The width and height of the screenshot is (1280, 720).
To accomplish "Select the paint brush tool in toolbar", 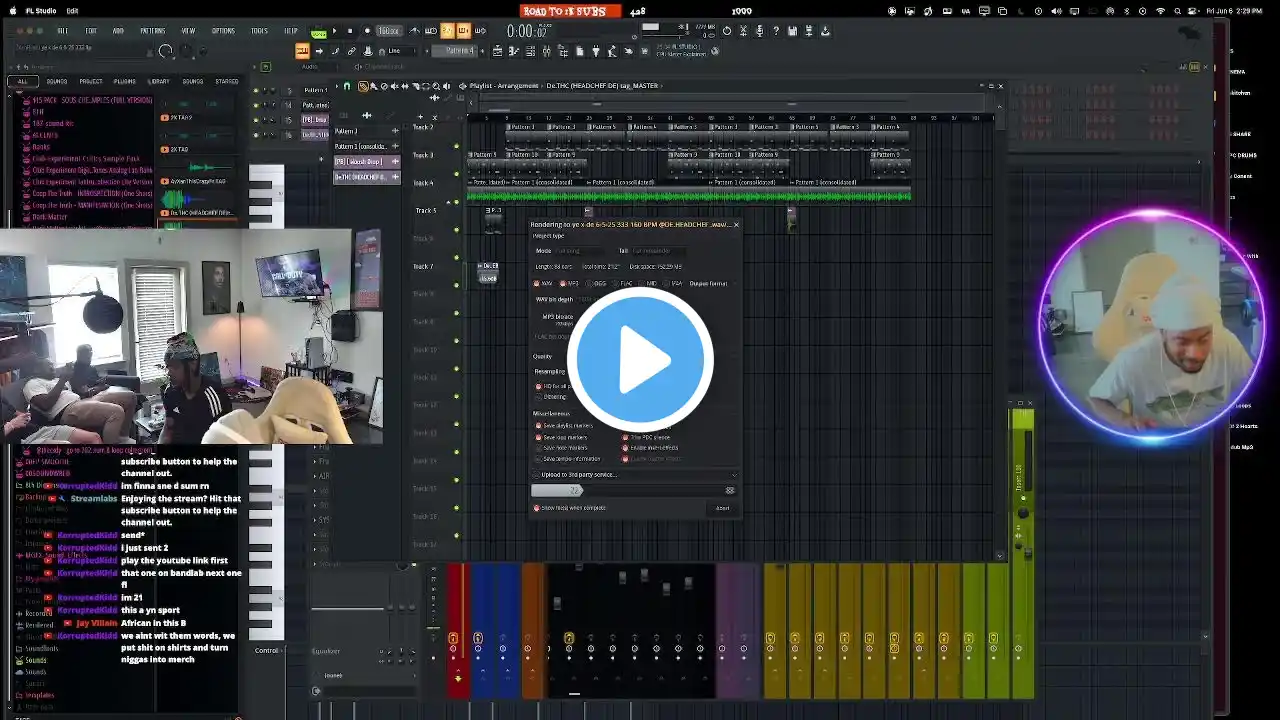I will point(336,51).
